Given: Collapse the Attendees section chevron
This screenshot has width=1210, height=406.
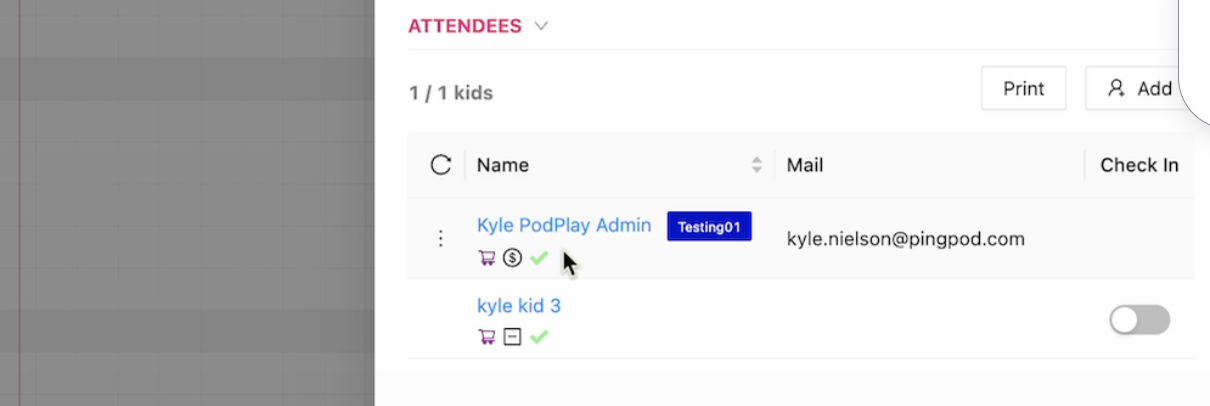Looking at the screenshot, I should 541,26.
